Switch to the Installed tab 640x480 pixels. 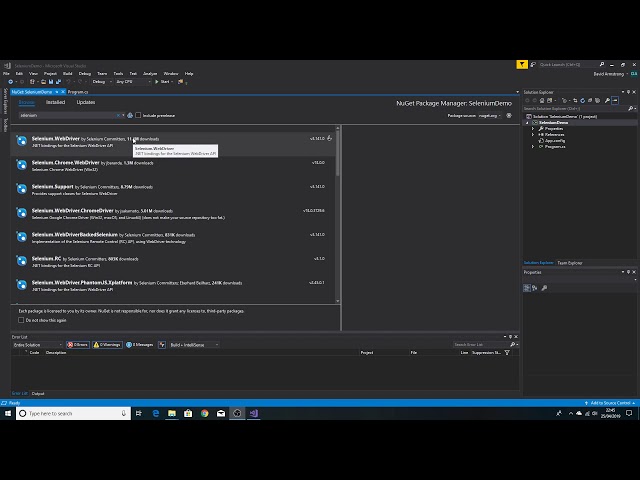coord(56,102)
